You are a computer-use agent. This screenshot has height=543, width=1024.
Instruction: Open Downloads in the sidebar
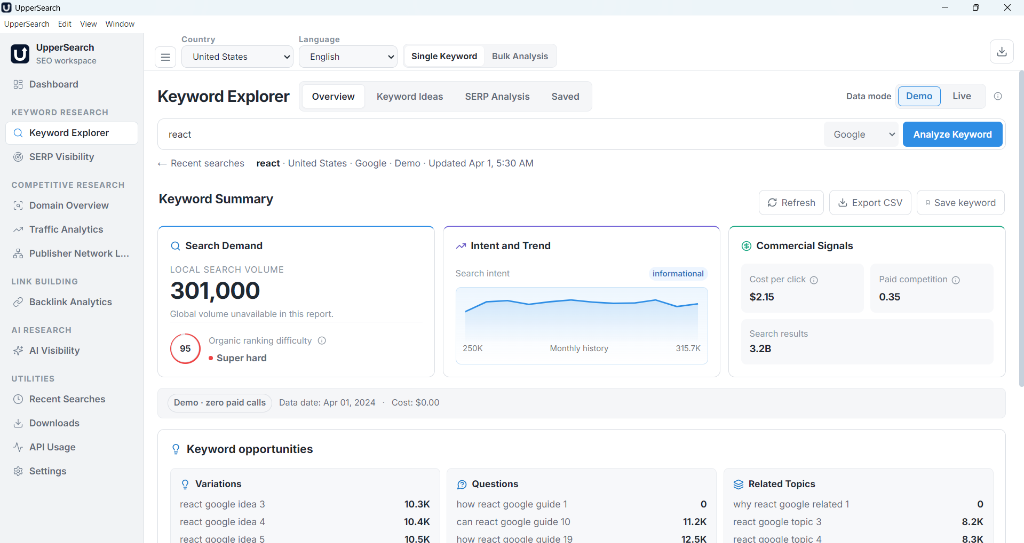point(72,423)
